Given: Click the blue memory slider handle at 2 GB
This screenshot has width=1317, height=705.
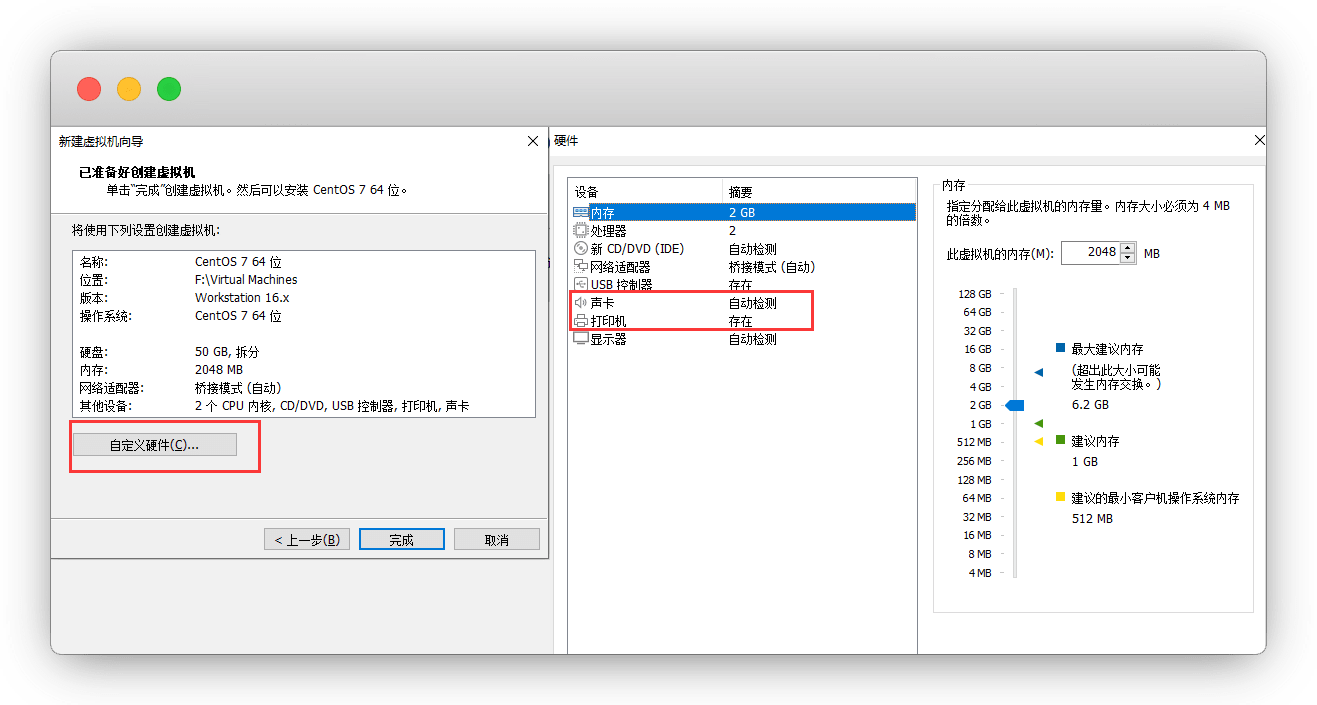Looking at the screenshot, I should [1015, 405].
